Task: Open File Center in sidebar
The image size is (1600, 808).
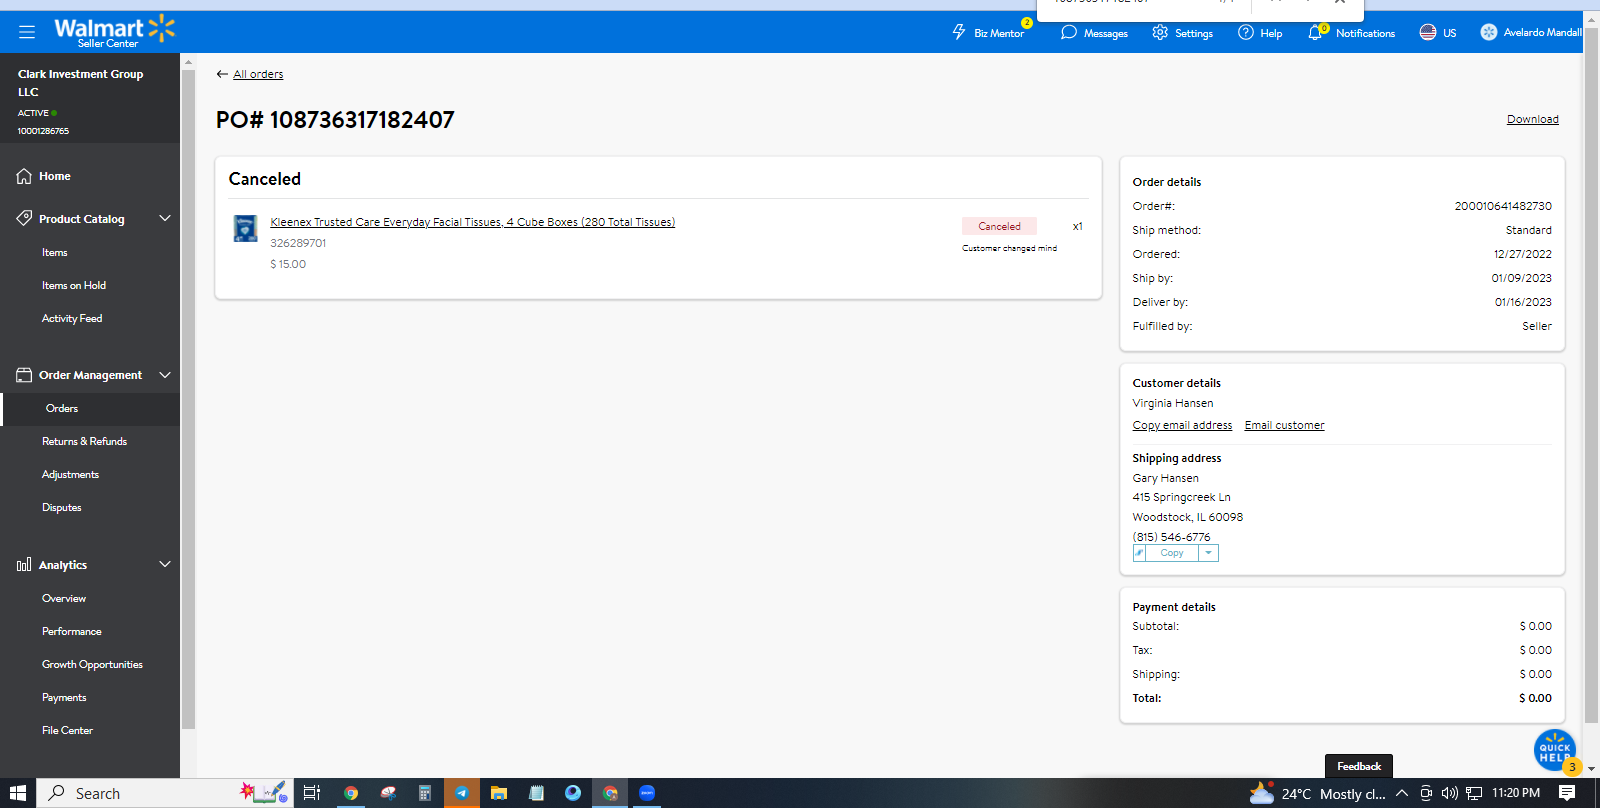Action: tap(67, 731)
